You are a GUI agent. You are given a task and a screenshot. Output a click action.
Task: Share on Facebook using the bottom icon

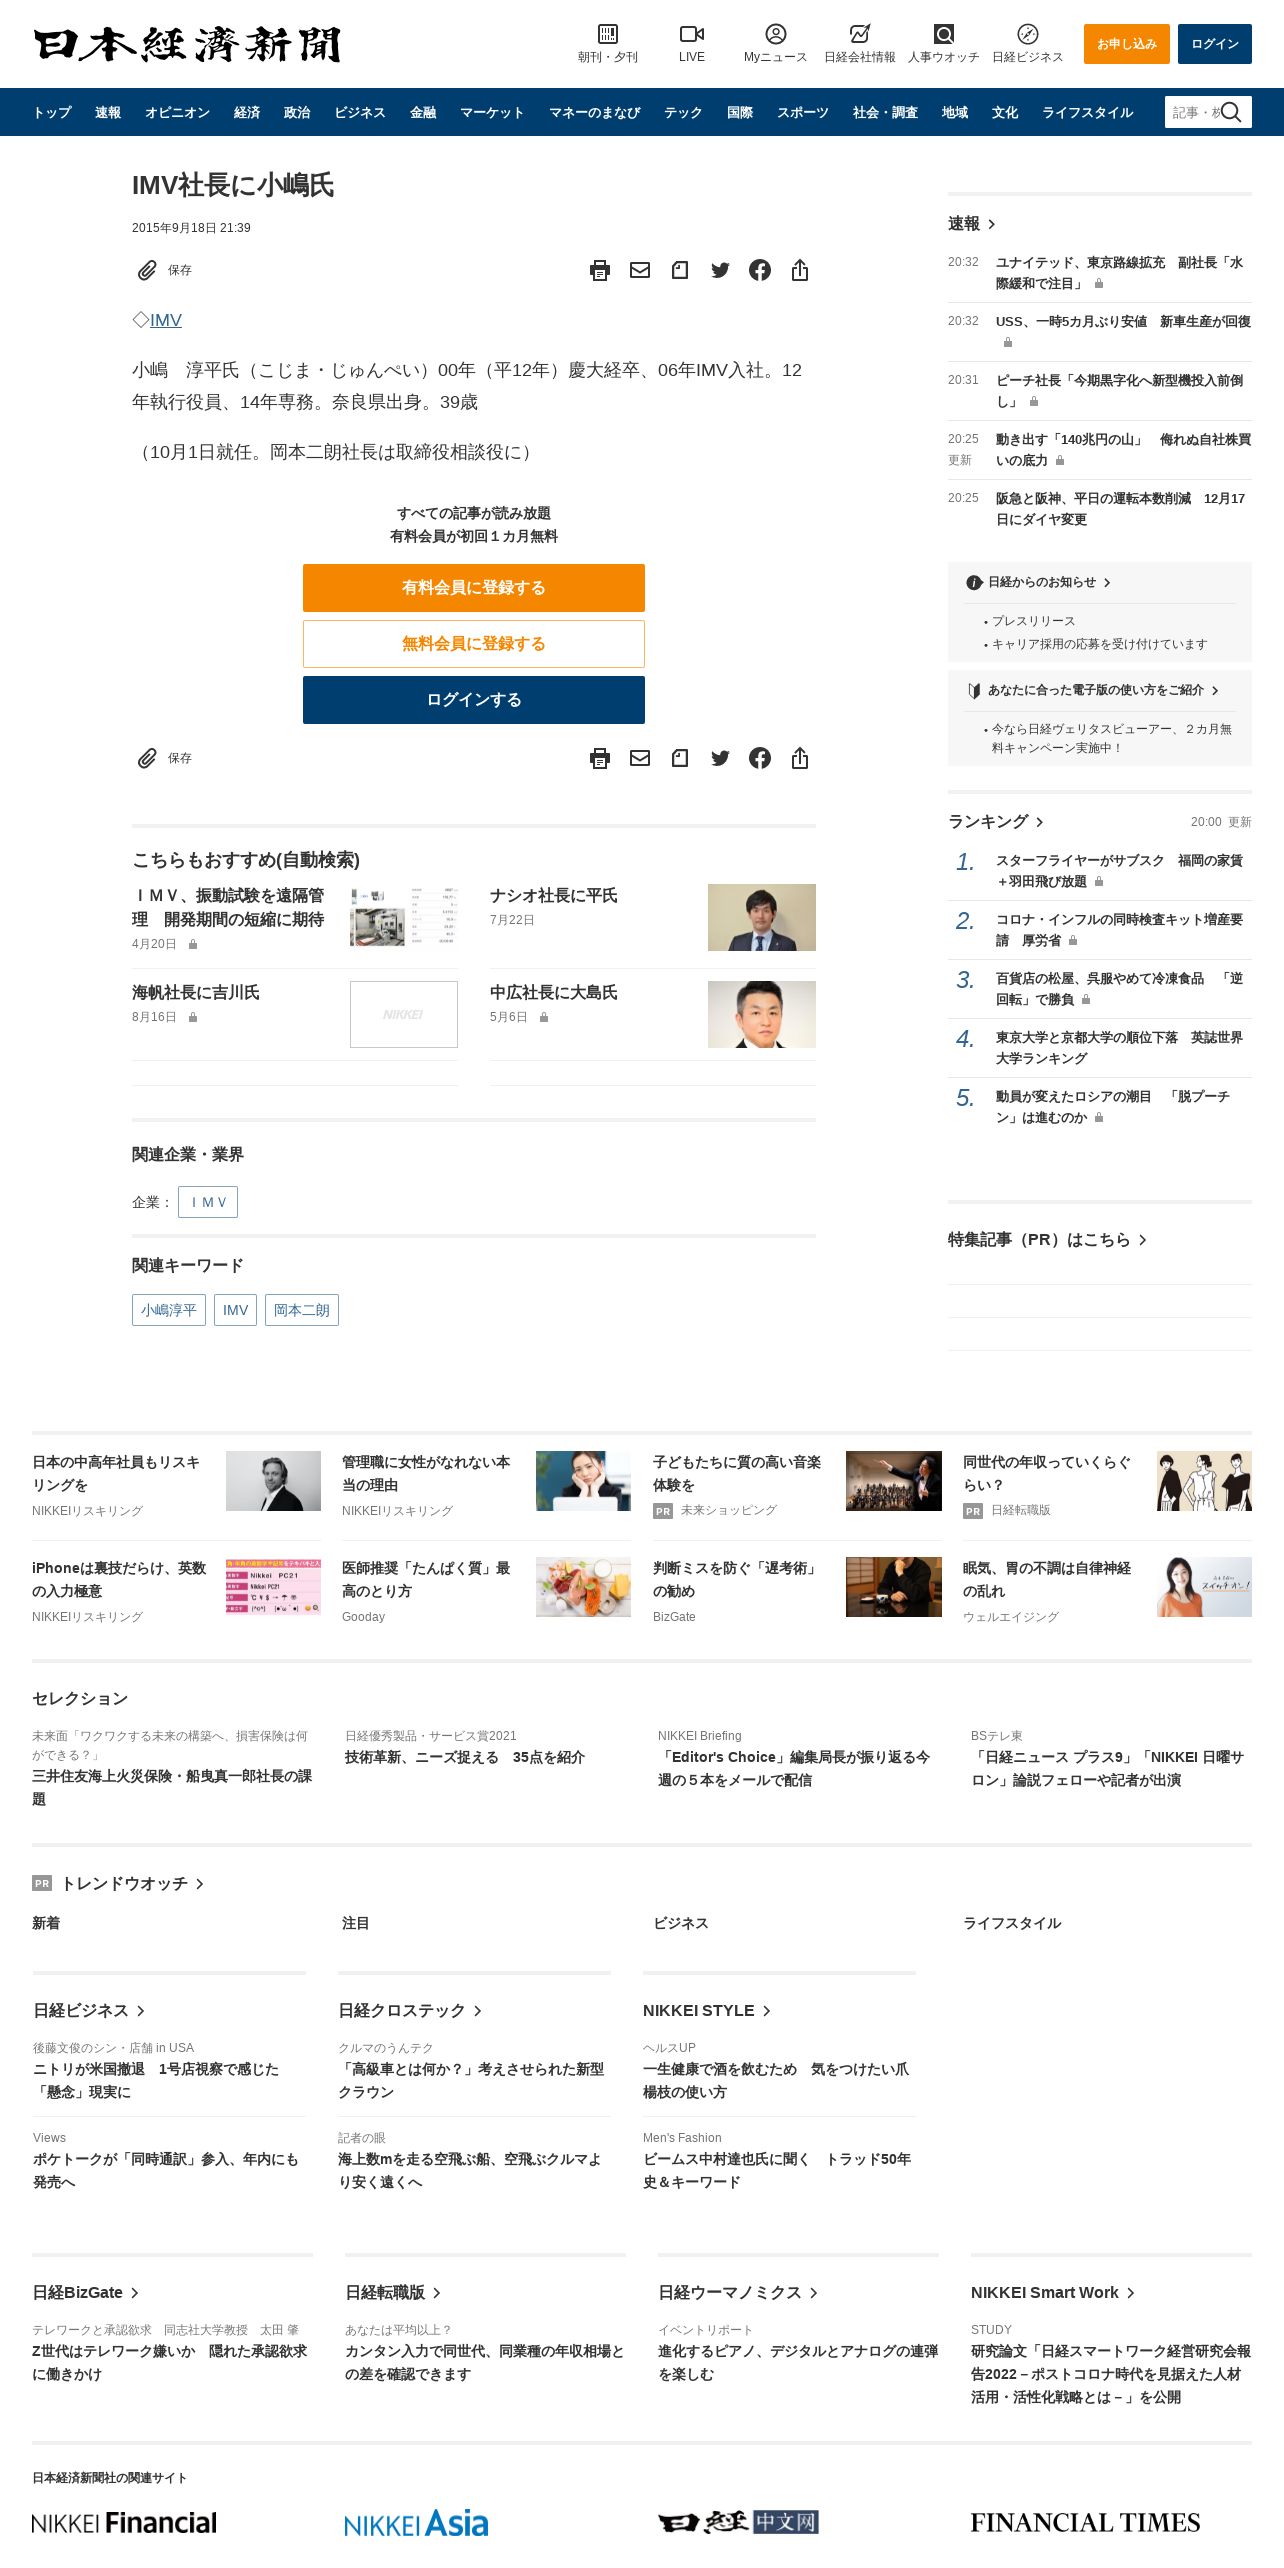tap(760, 758)
